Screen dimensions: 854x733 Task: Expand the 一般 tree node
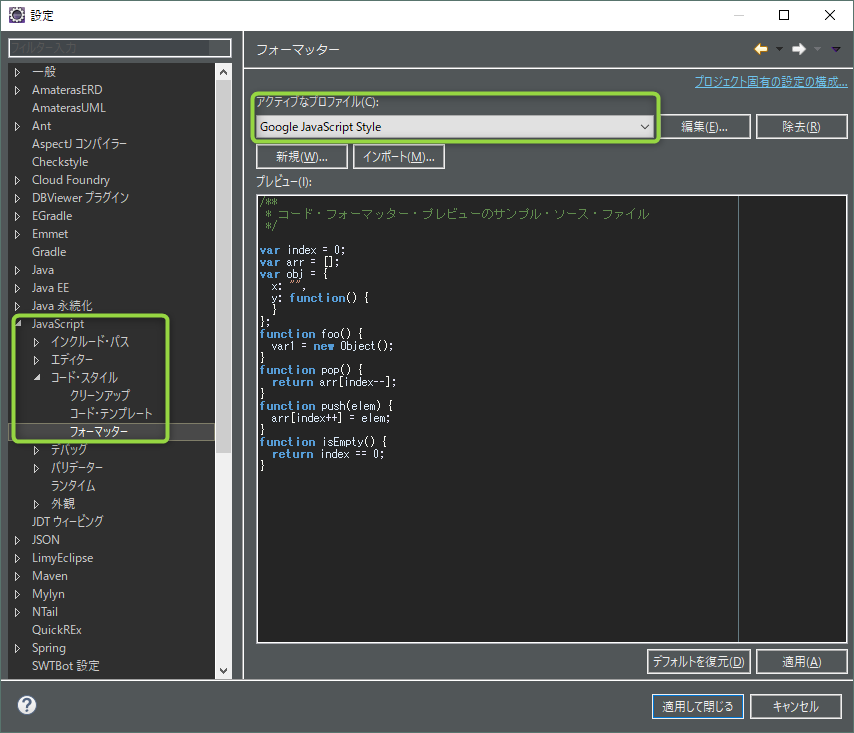pyautogui.click(x=17, y=72)
